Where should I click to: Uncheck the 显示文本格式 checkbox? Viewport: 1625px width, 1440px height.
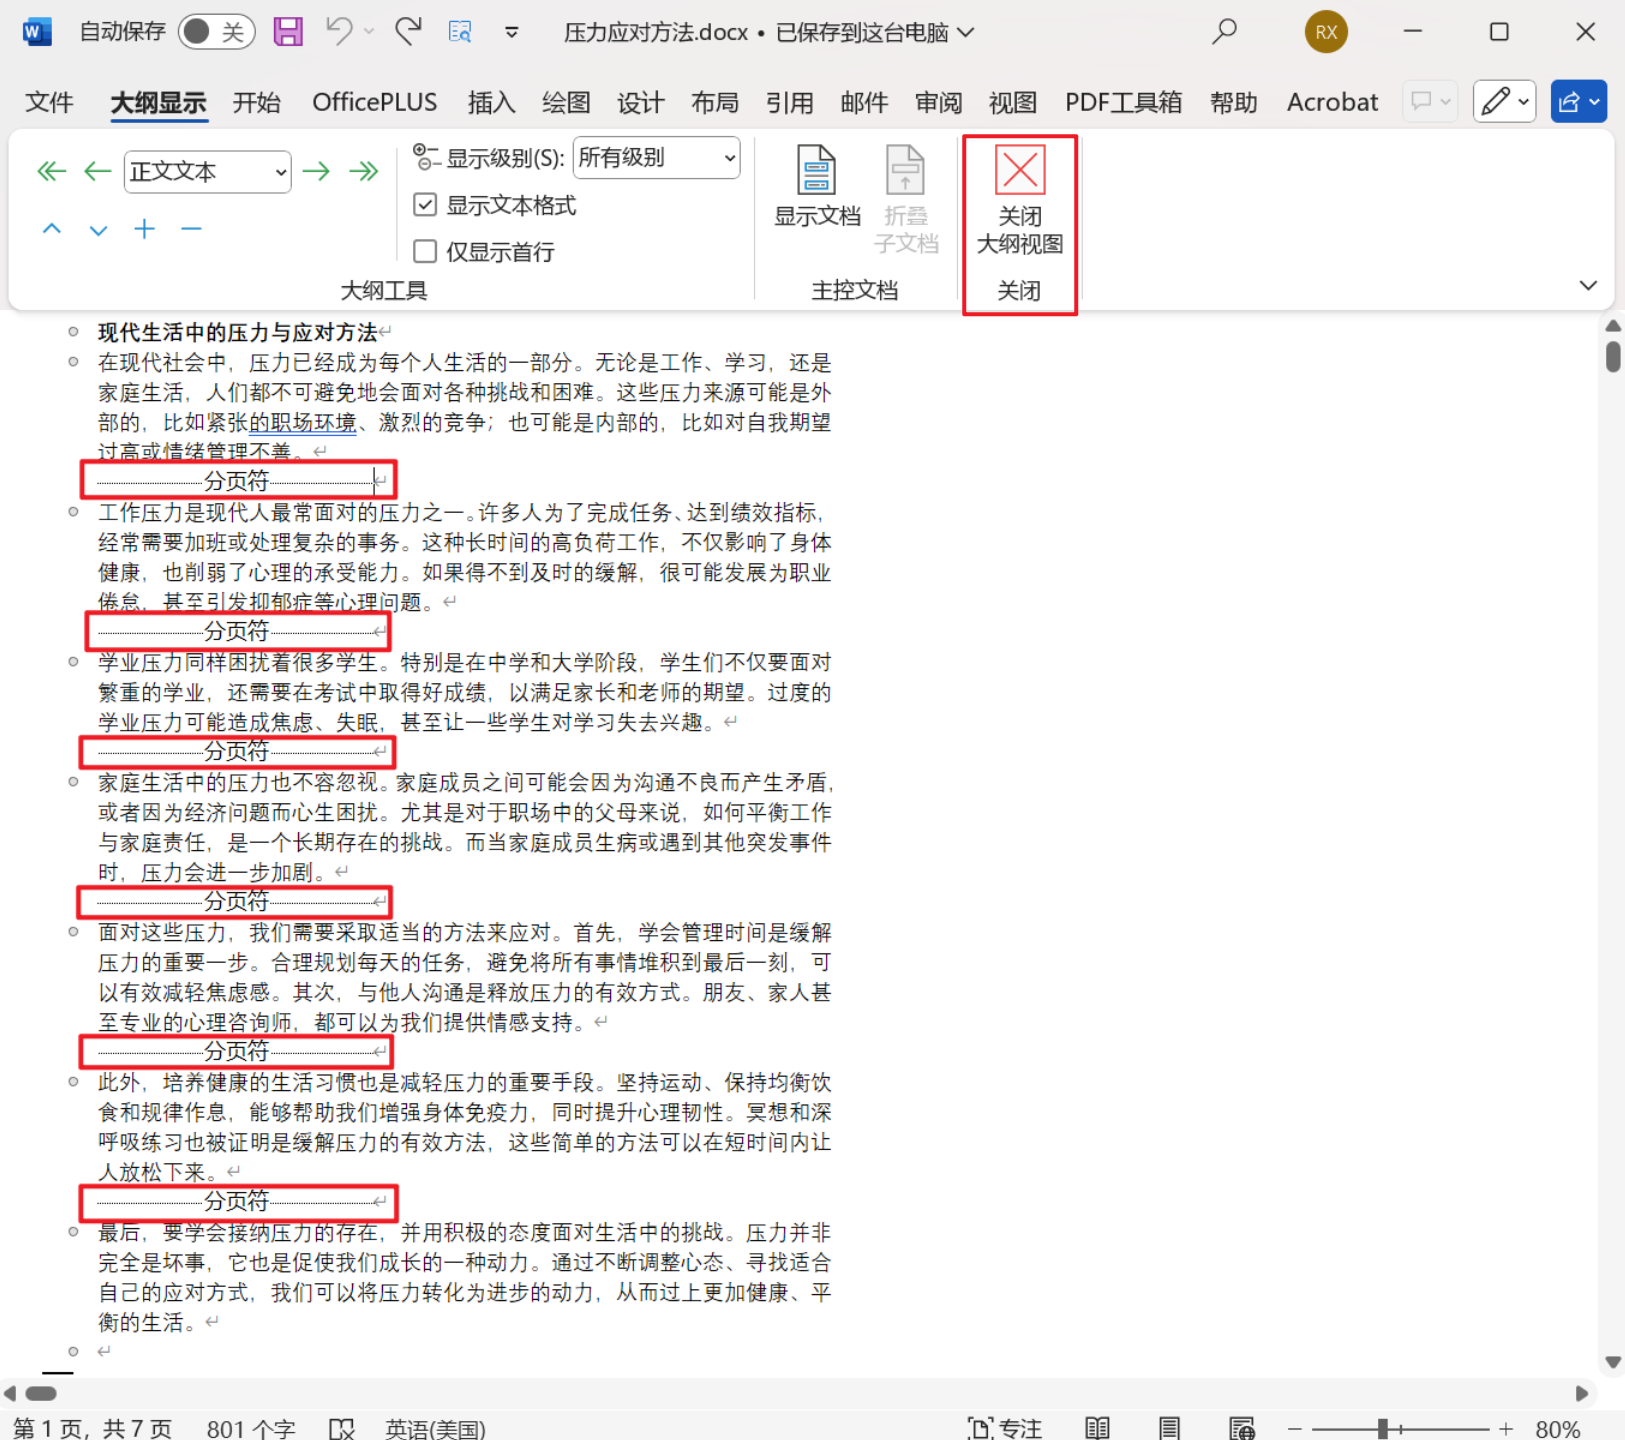coord(425,204)
